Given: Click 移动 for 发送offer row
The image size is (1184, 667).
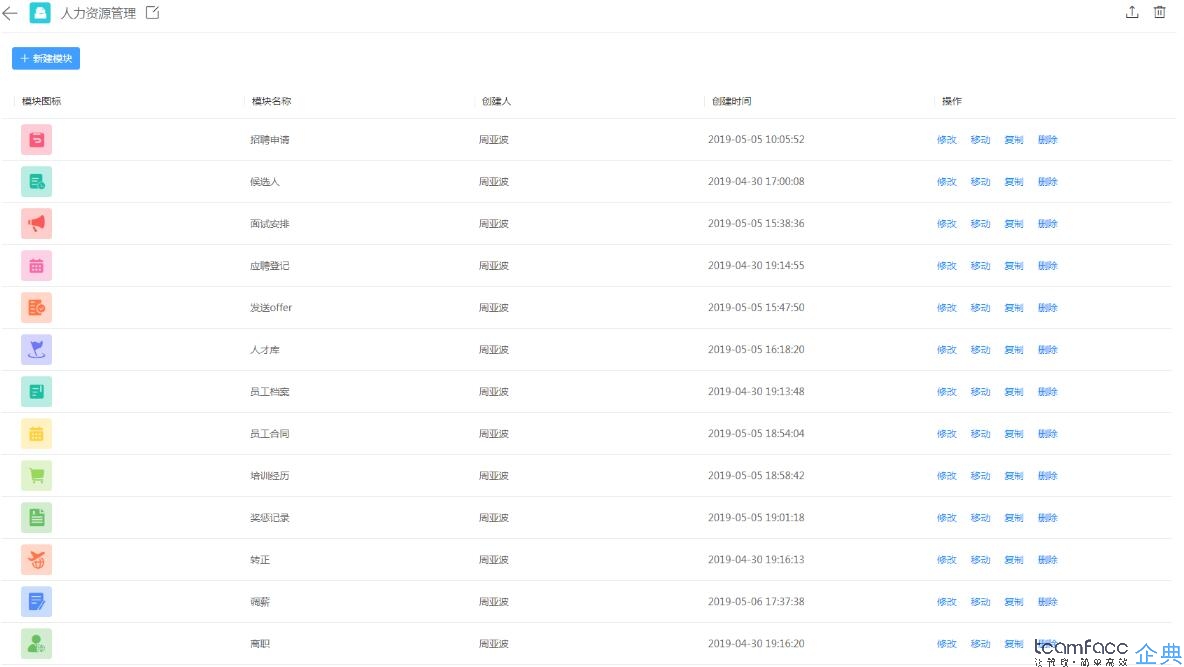Looking at the screenshot, I should pos(980,307).
